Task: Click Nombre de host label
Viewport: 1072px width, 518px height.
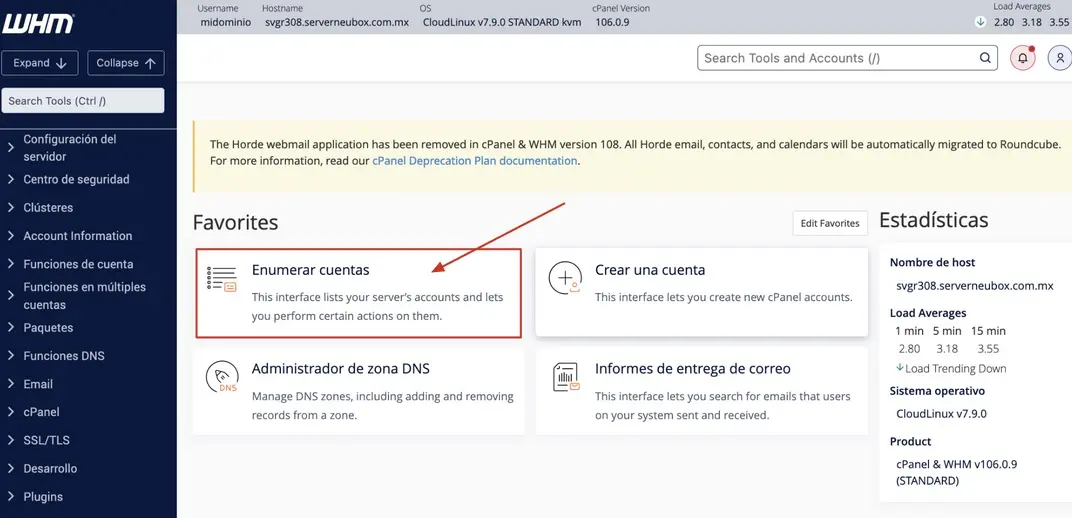Action: point(933,262)
